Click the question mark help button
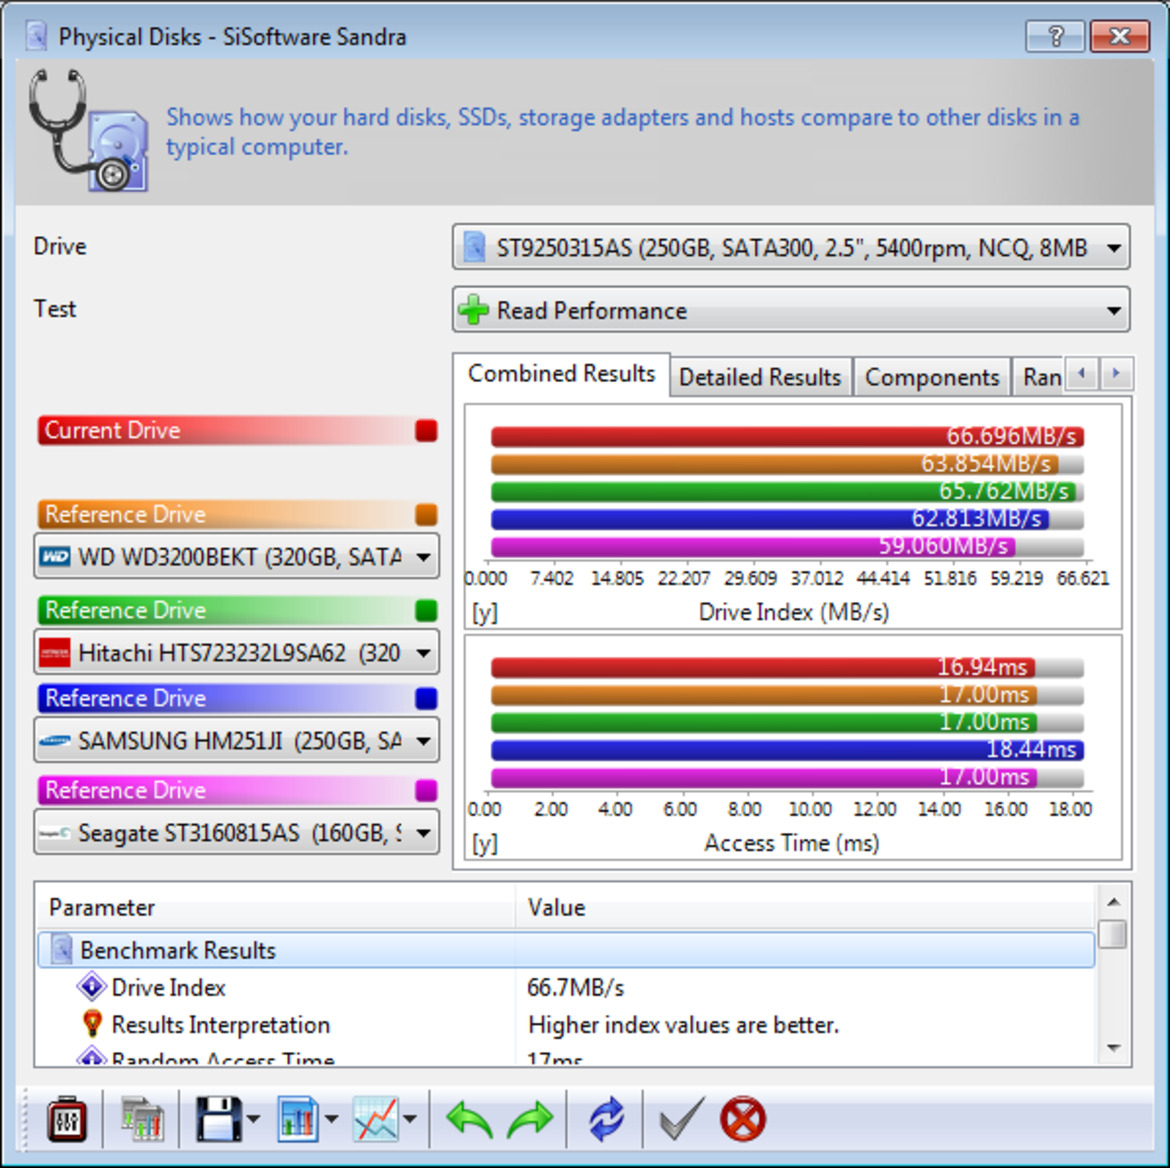This screenshot has width=1170, height=1168. coord(1055,36)
